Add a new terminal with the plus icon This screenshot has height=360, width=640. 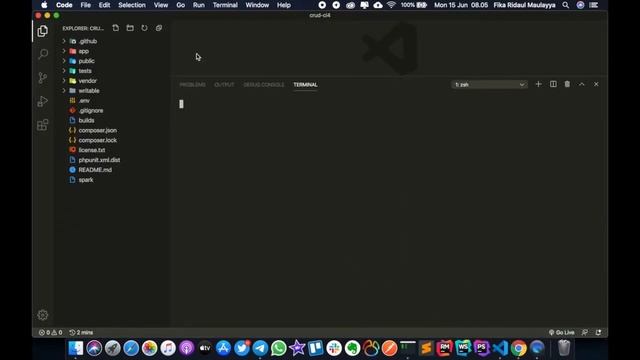(538, 84)
